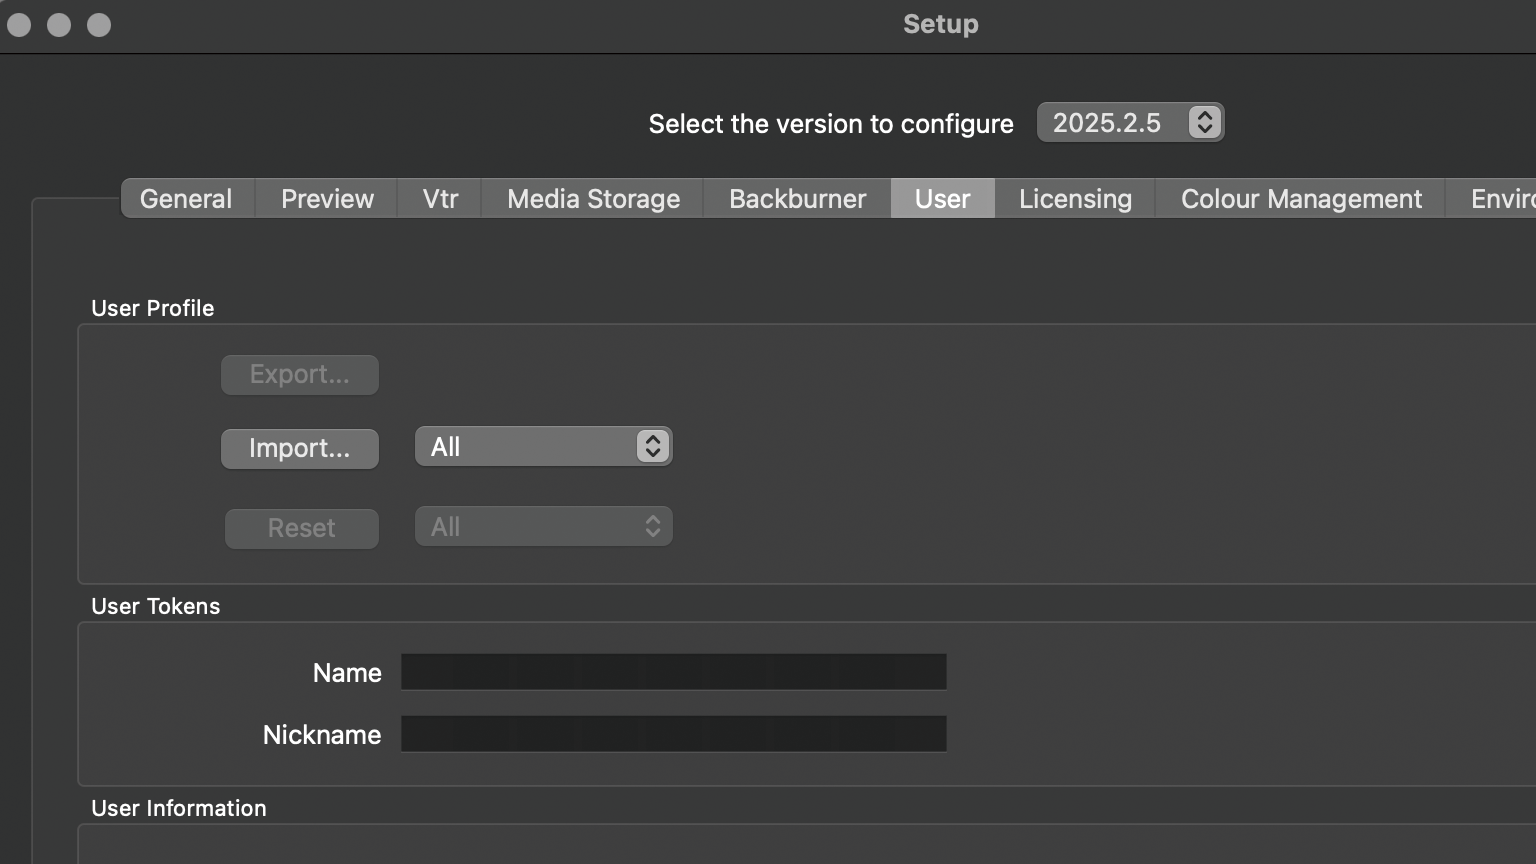Switch to the General tab
This screenshot has width=1536, height=864.
coord(186,199)
